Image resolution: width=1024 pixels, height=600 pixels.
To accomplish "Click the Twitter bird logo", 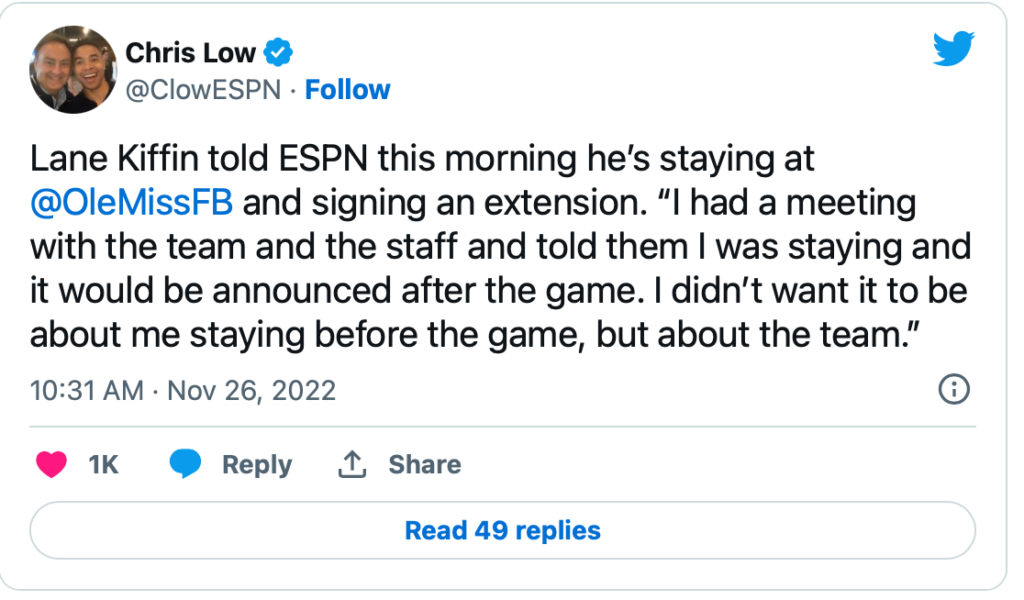I will click(x=953, y=49).
